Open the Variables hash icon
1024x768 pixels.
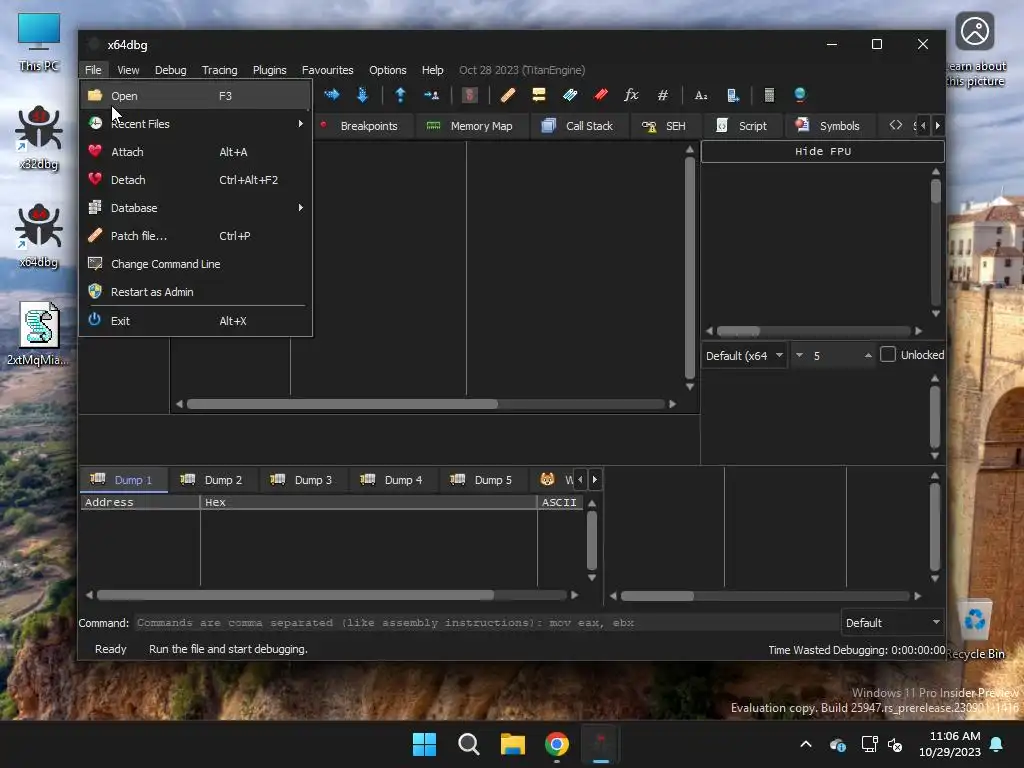663,95
